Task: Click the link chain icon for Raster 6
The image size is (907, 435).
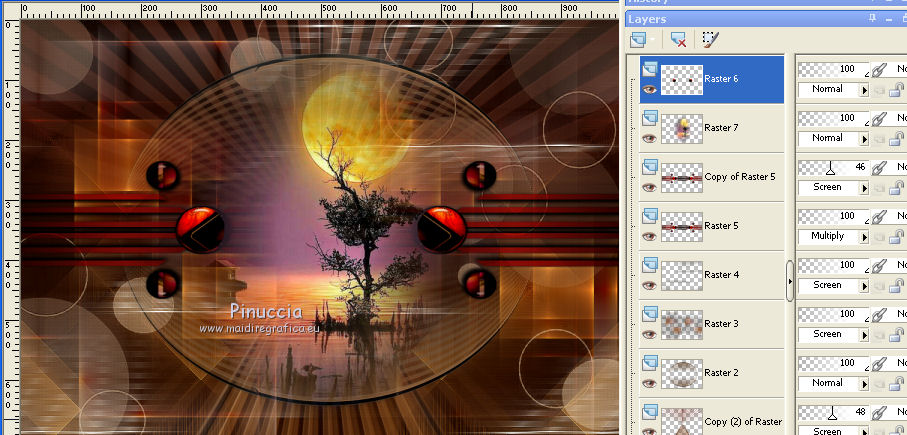Action: click(x=879, y=70)
